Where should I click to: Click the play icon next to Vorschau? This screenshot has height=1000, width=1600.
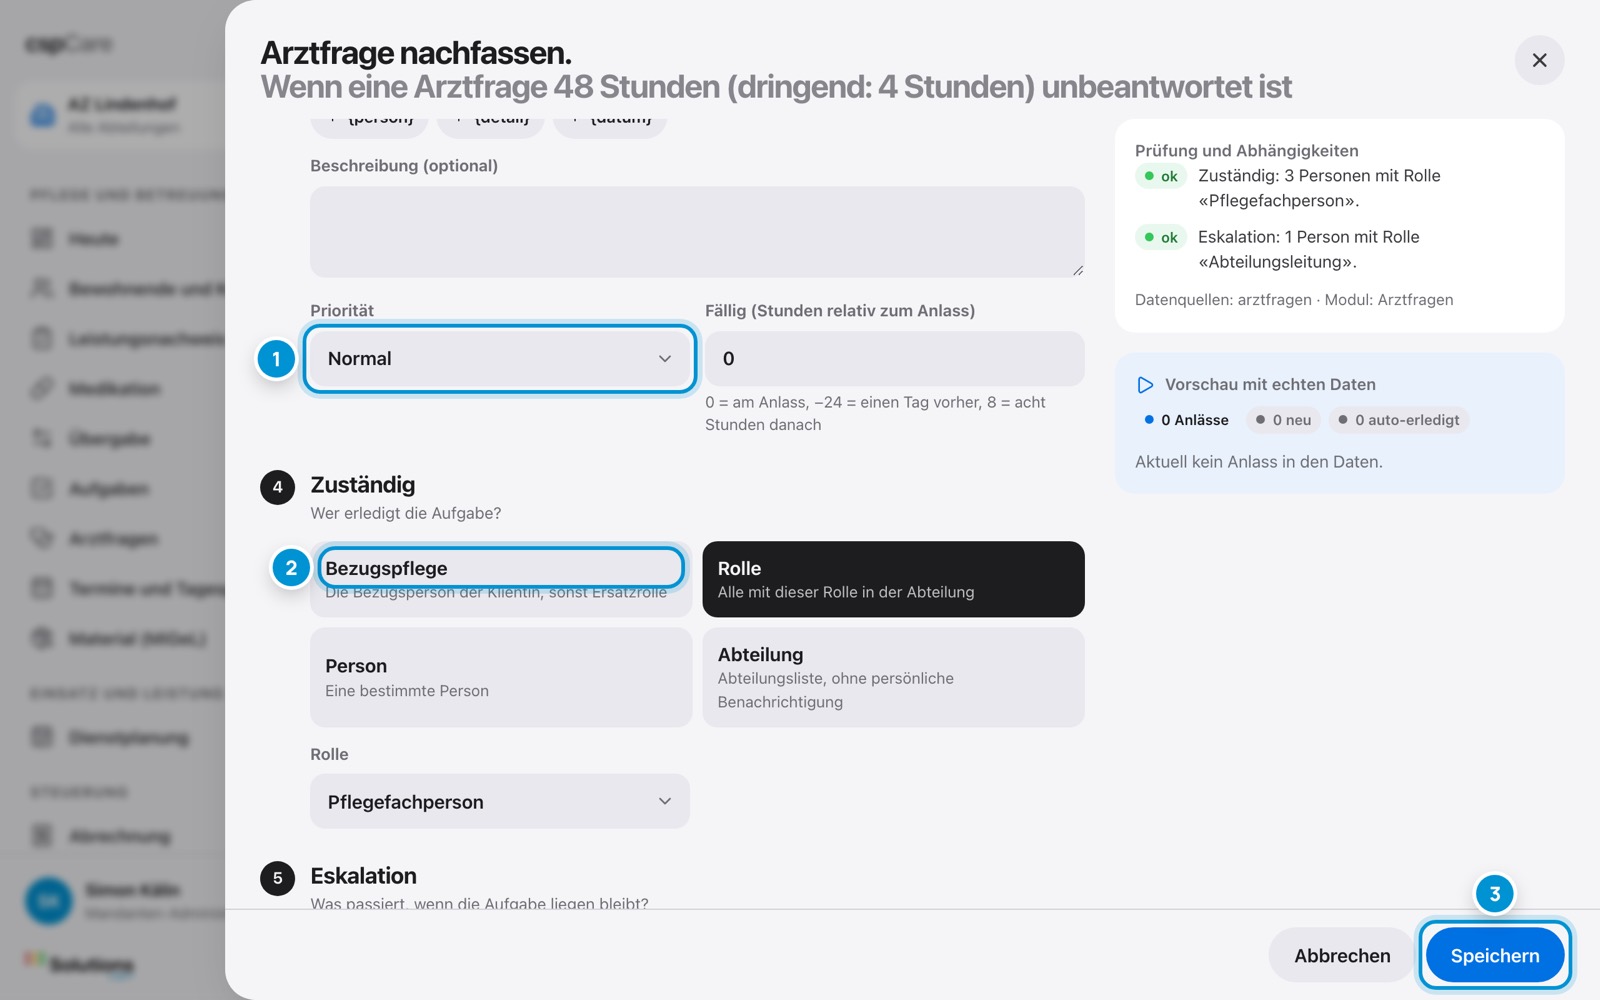tap(1145, 385)
